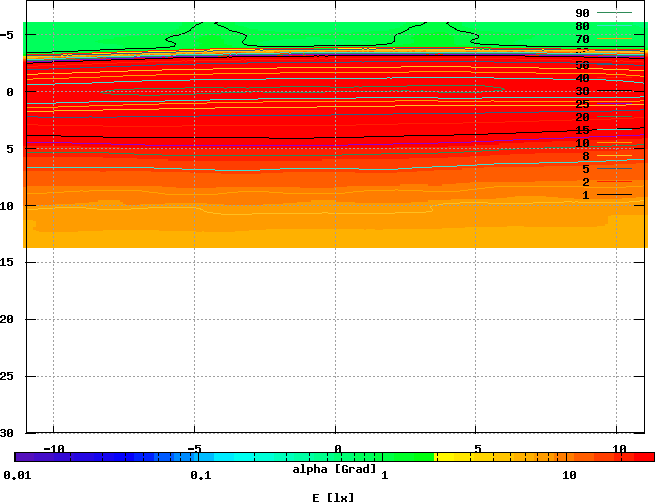This screenshot has height=502, width=655.
Task: Click the y-axis tick label 20
Action: 7,320
